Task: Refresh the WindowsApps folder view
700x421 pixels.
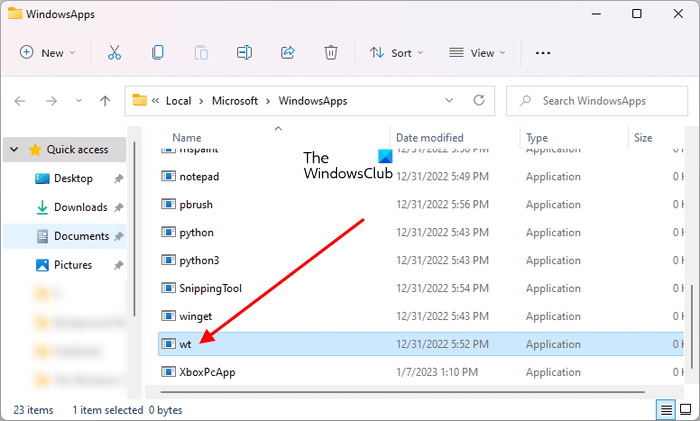Action: click(479, 100)
